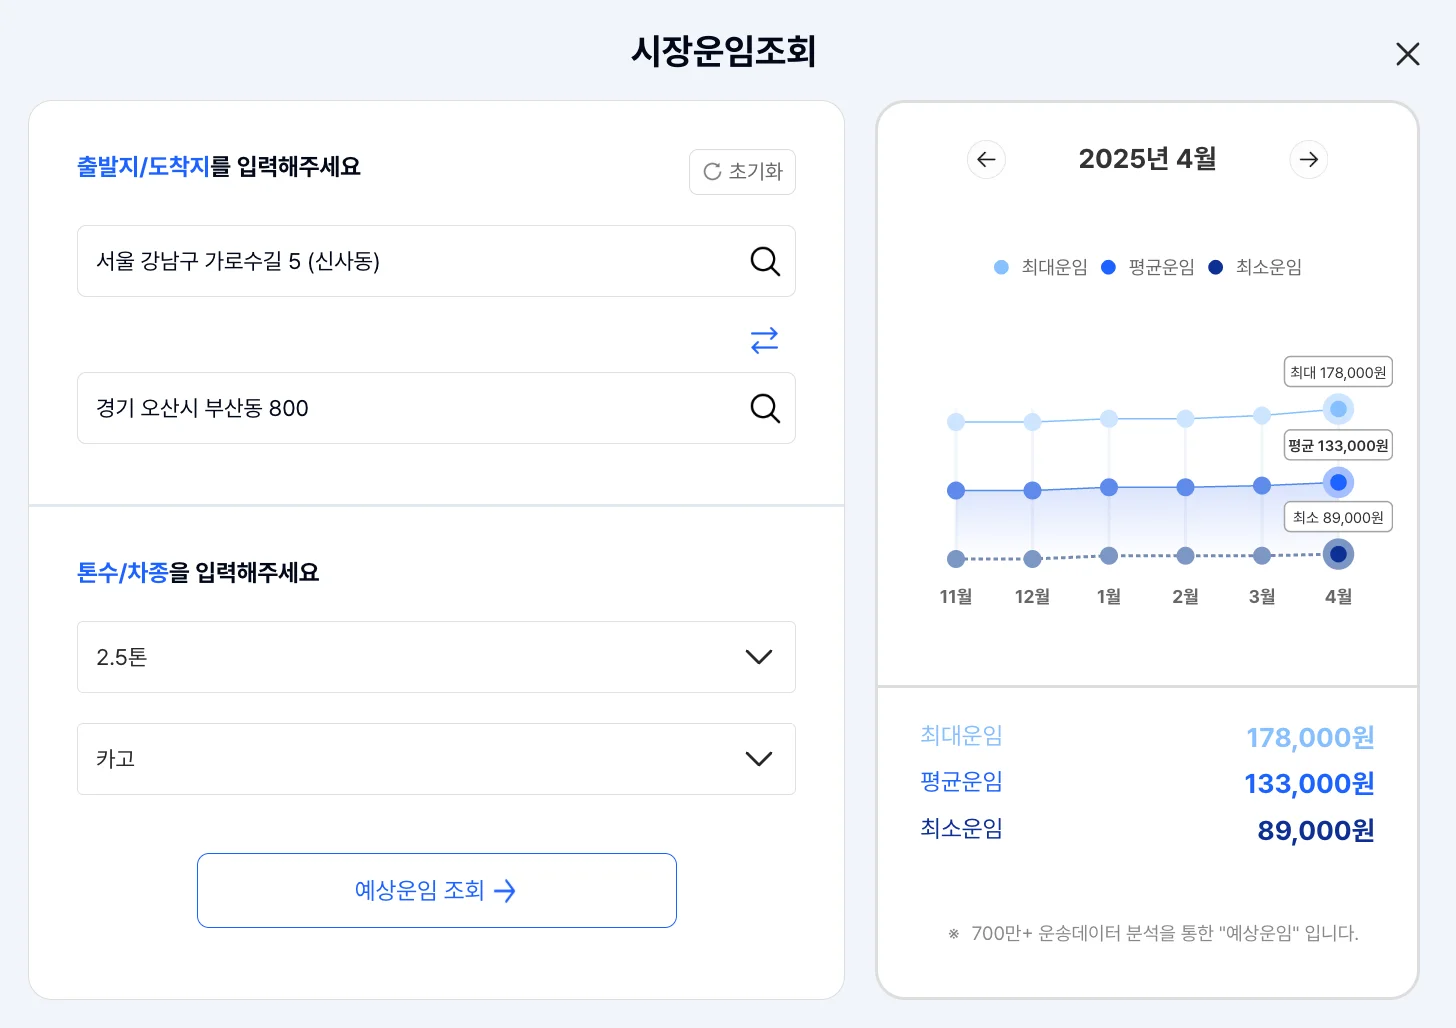Click the search icon in destination address field

(x=765, y=408)
